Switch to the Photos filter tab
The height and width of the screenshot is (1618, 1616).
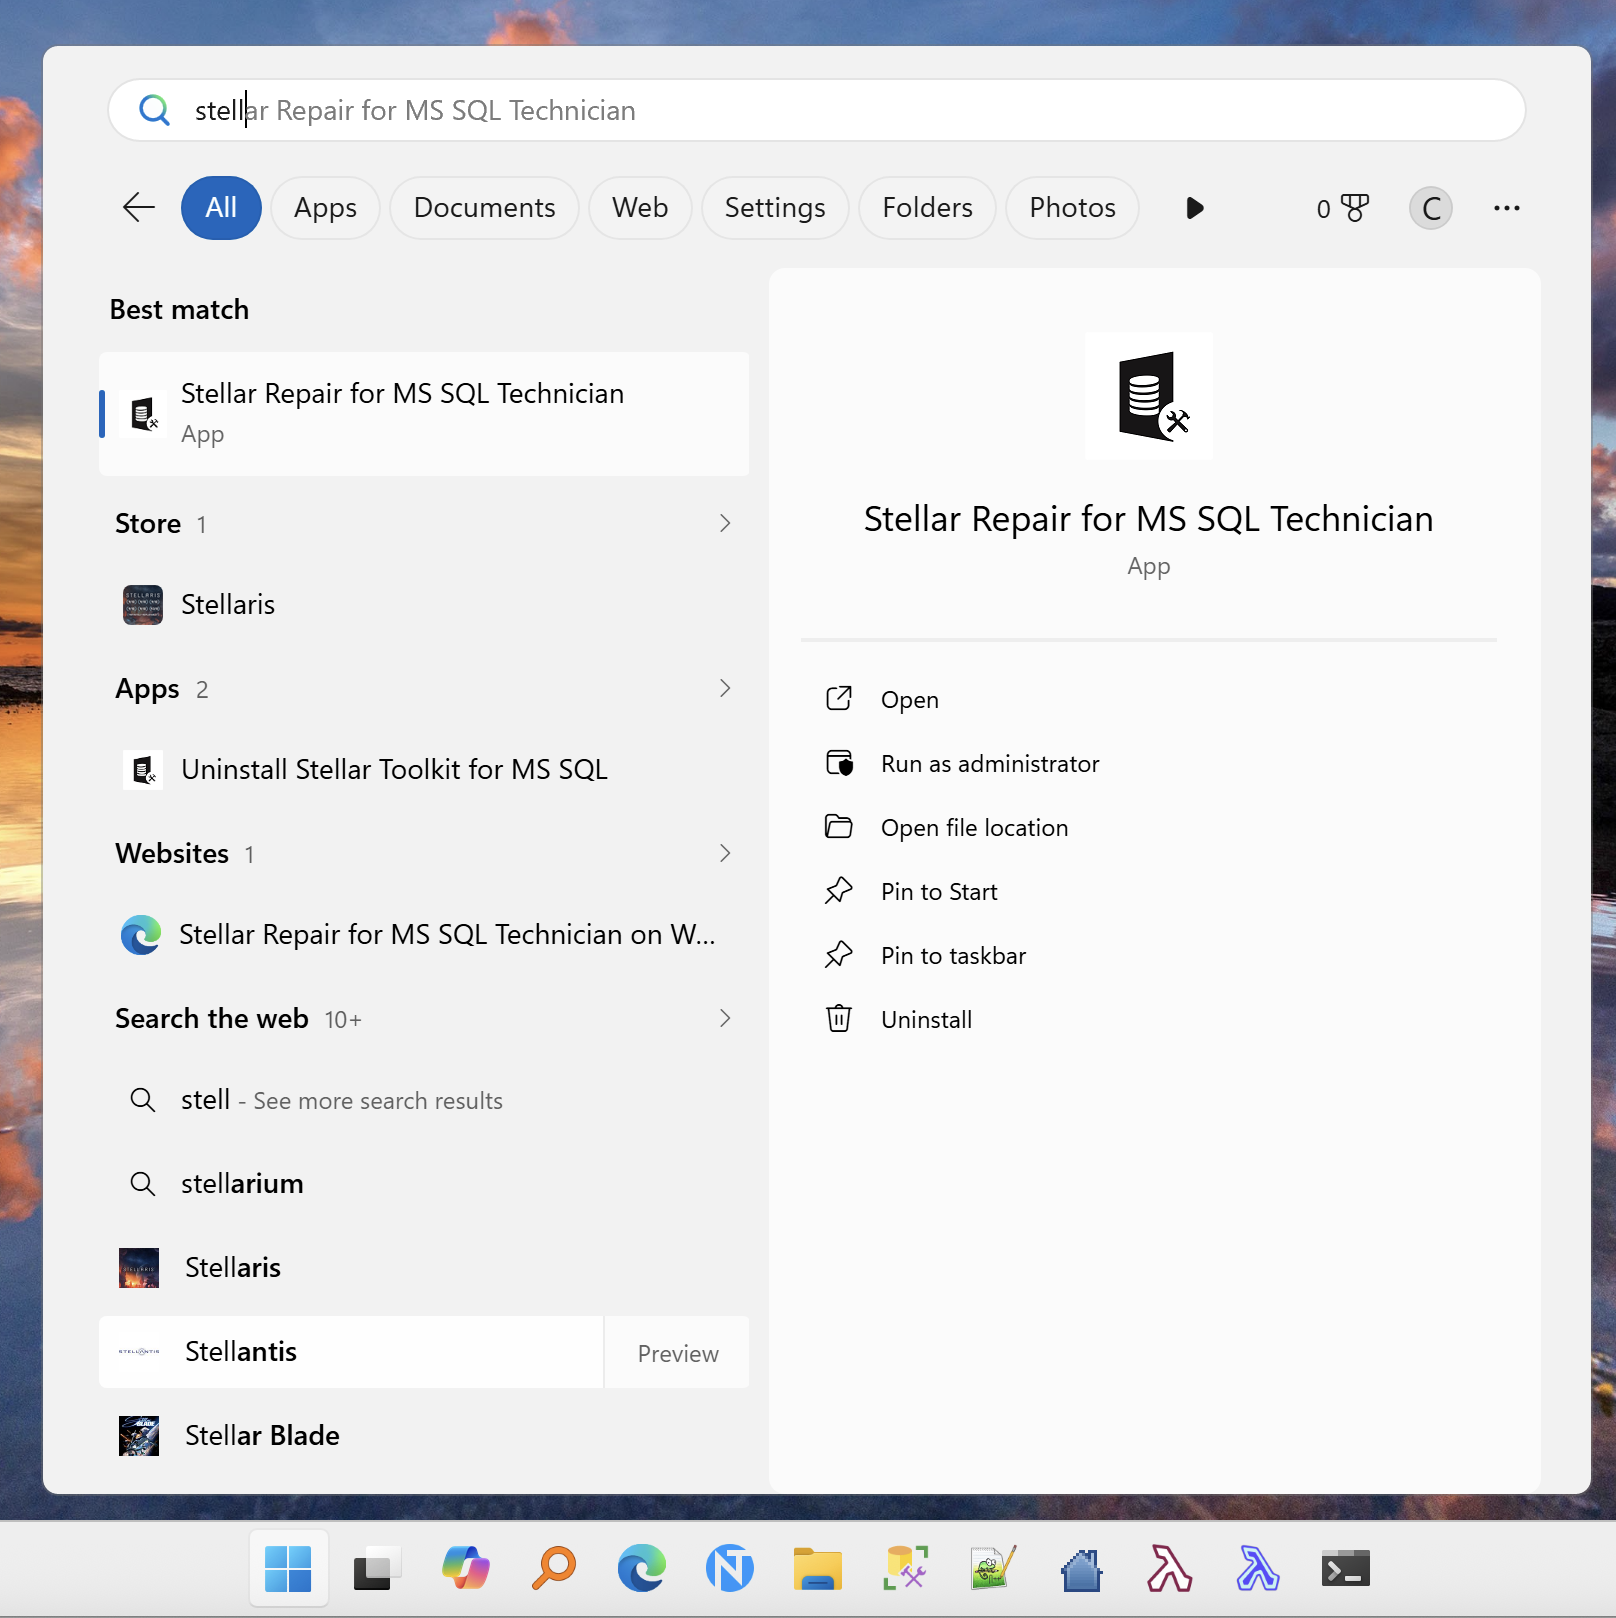(x=1072, y=208)
